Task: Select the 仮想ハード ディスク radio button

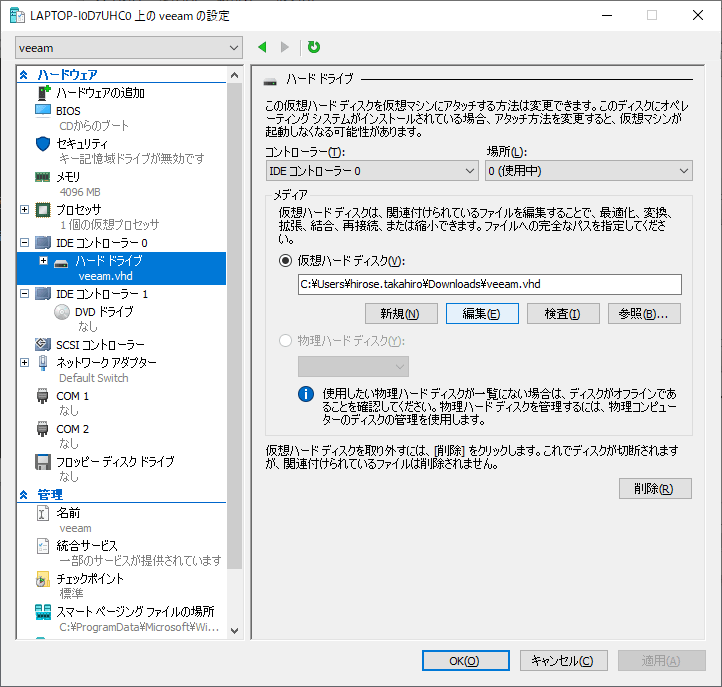Action: pos(285,261)
